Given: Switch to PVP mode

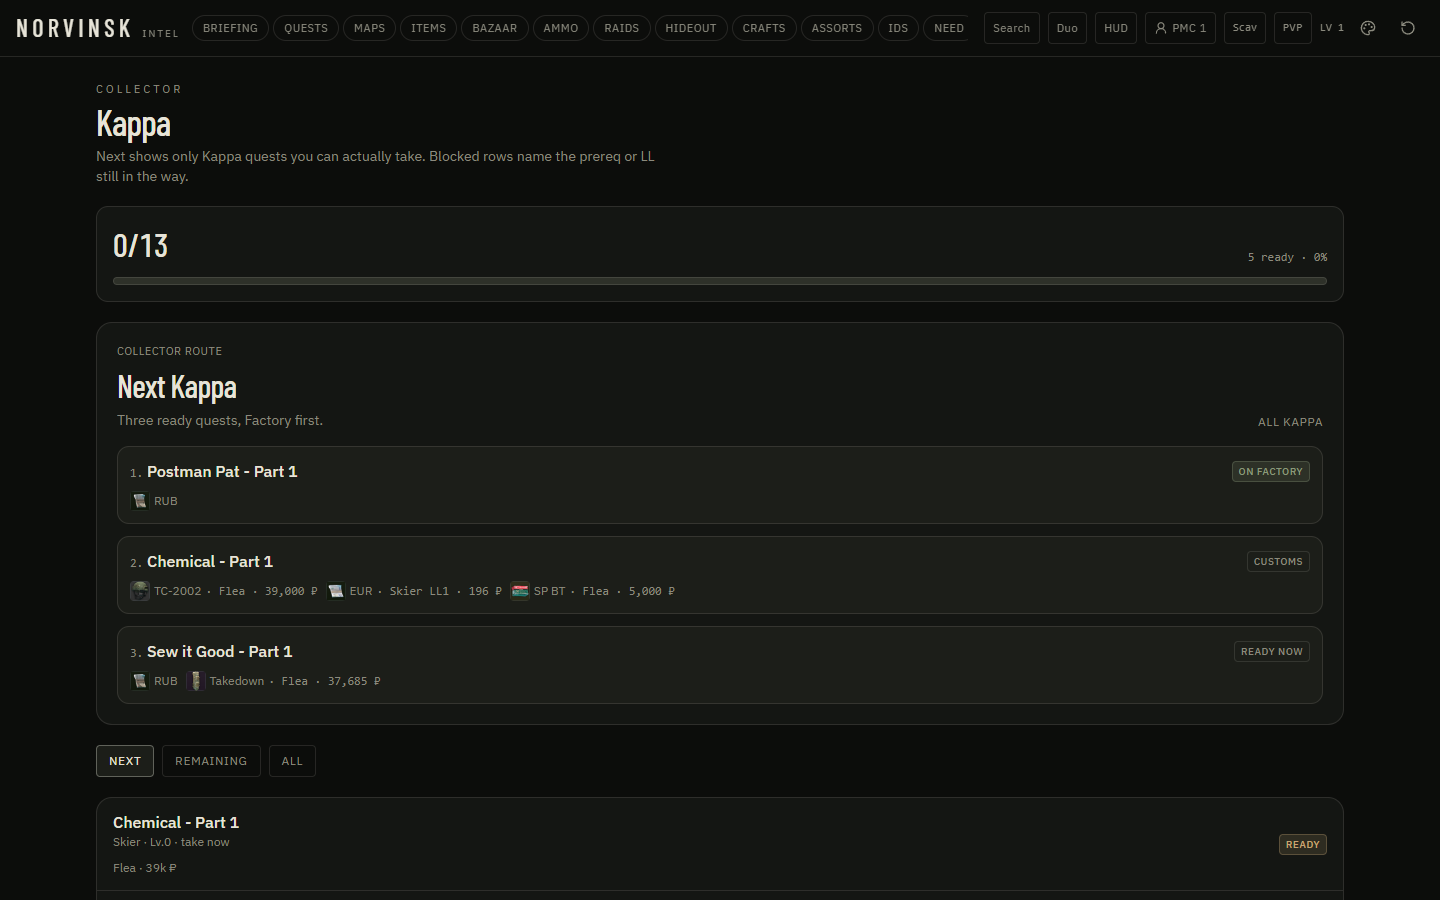Looking at the screenshot, I should (x=1293, y=28).
